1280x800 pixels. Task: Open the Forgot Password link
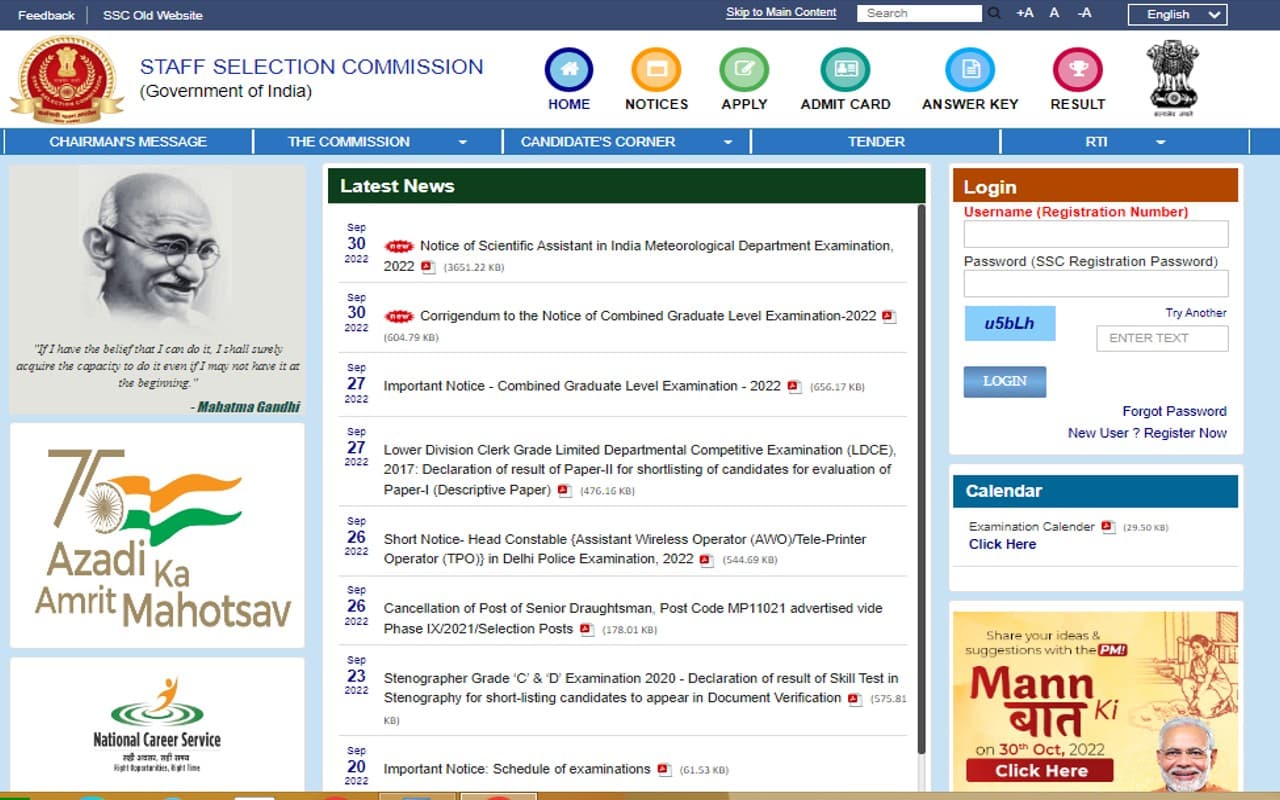click(x=1174, y=411)
